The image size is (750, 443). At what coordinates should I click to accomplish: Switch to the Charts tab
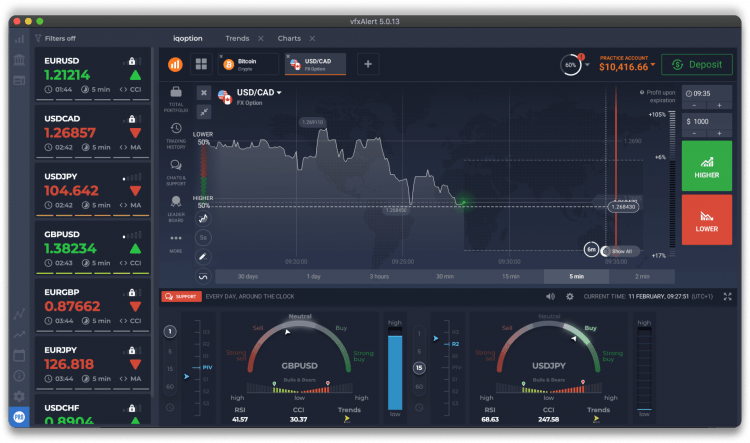(x=289, y=38)
